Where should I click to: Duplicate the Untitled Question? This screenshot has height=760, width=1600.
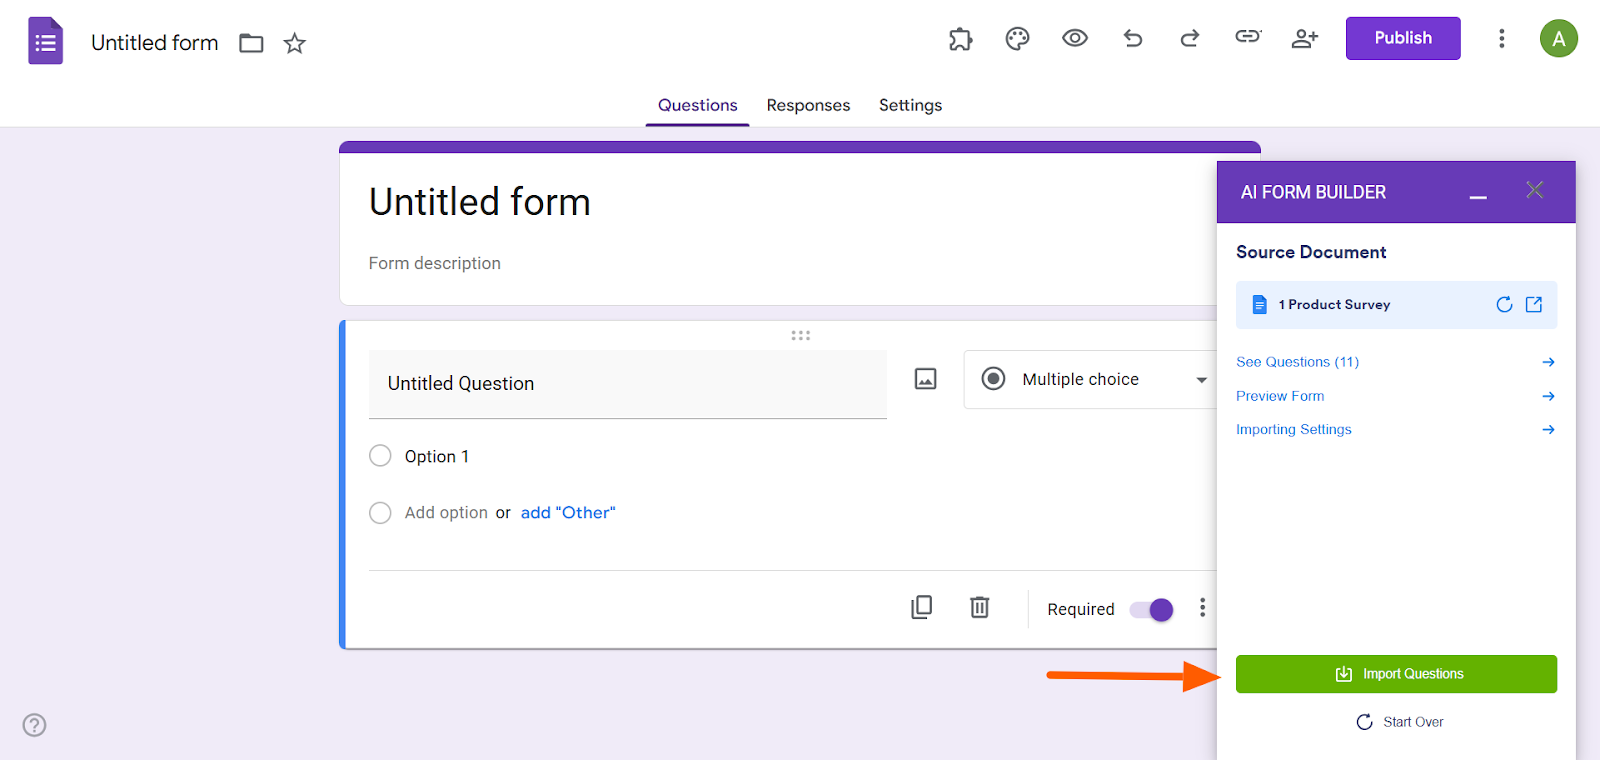tap(922, 607)
